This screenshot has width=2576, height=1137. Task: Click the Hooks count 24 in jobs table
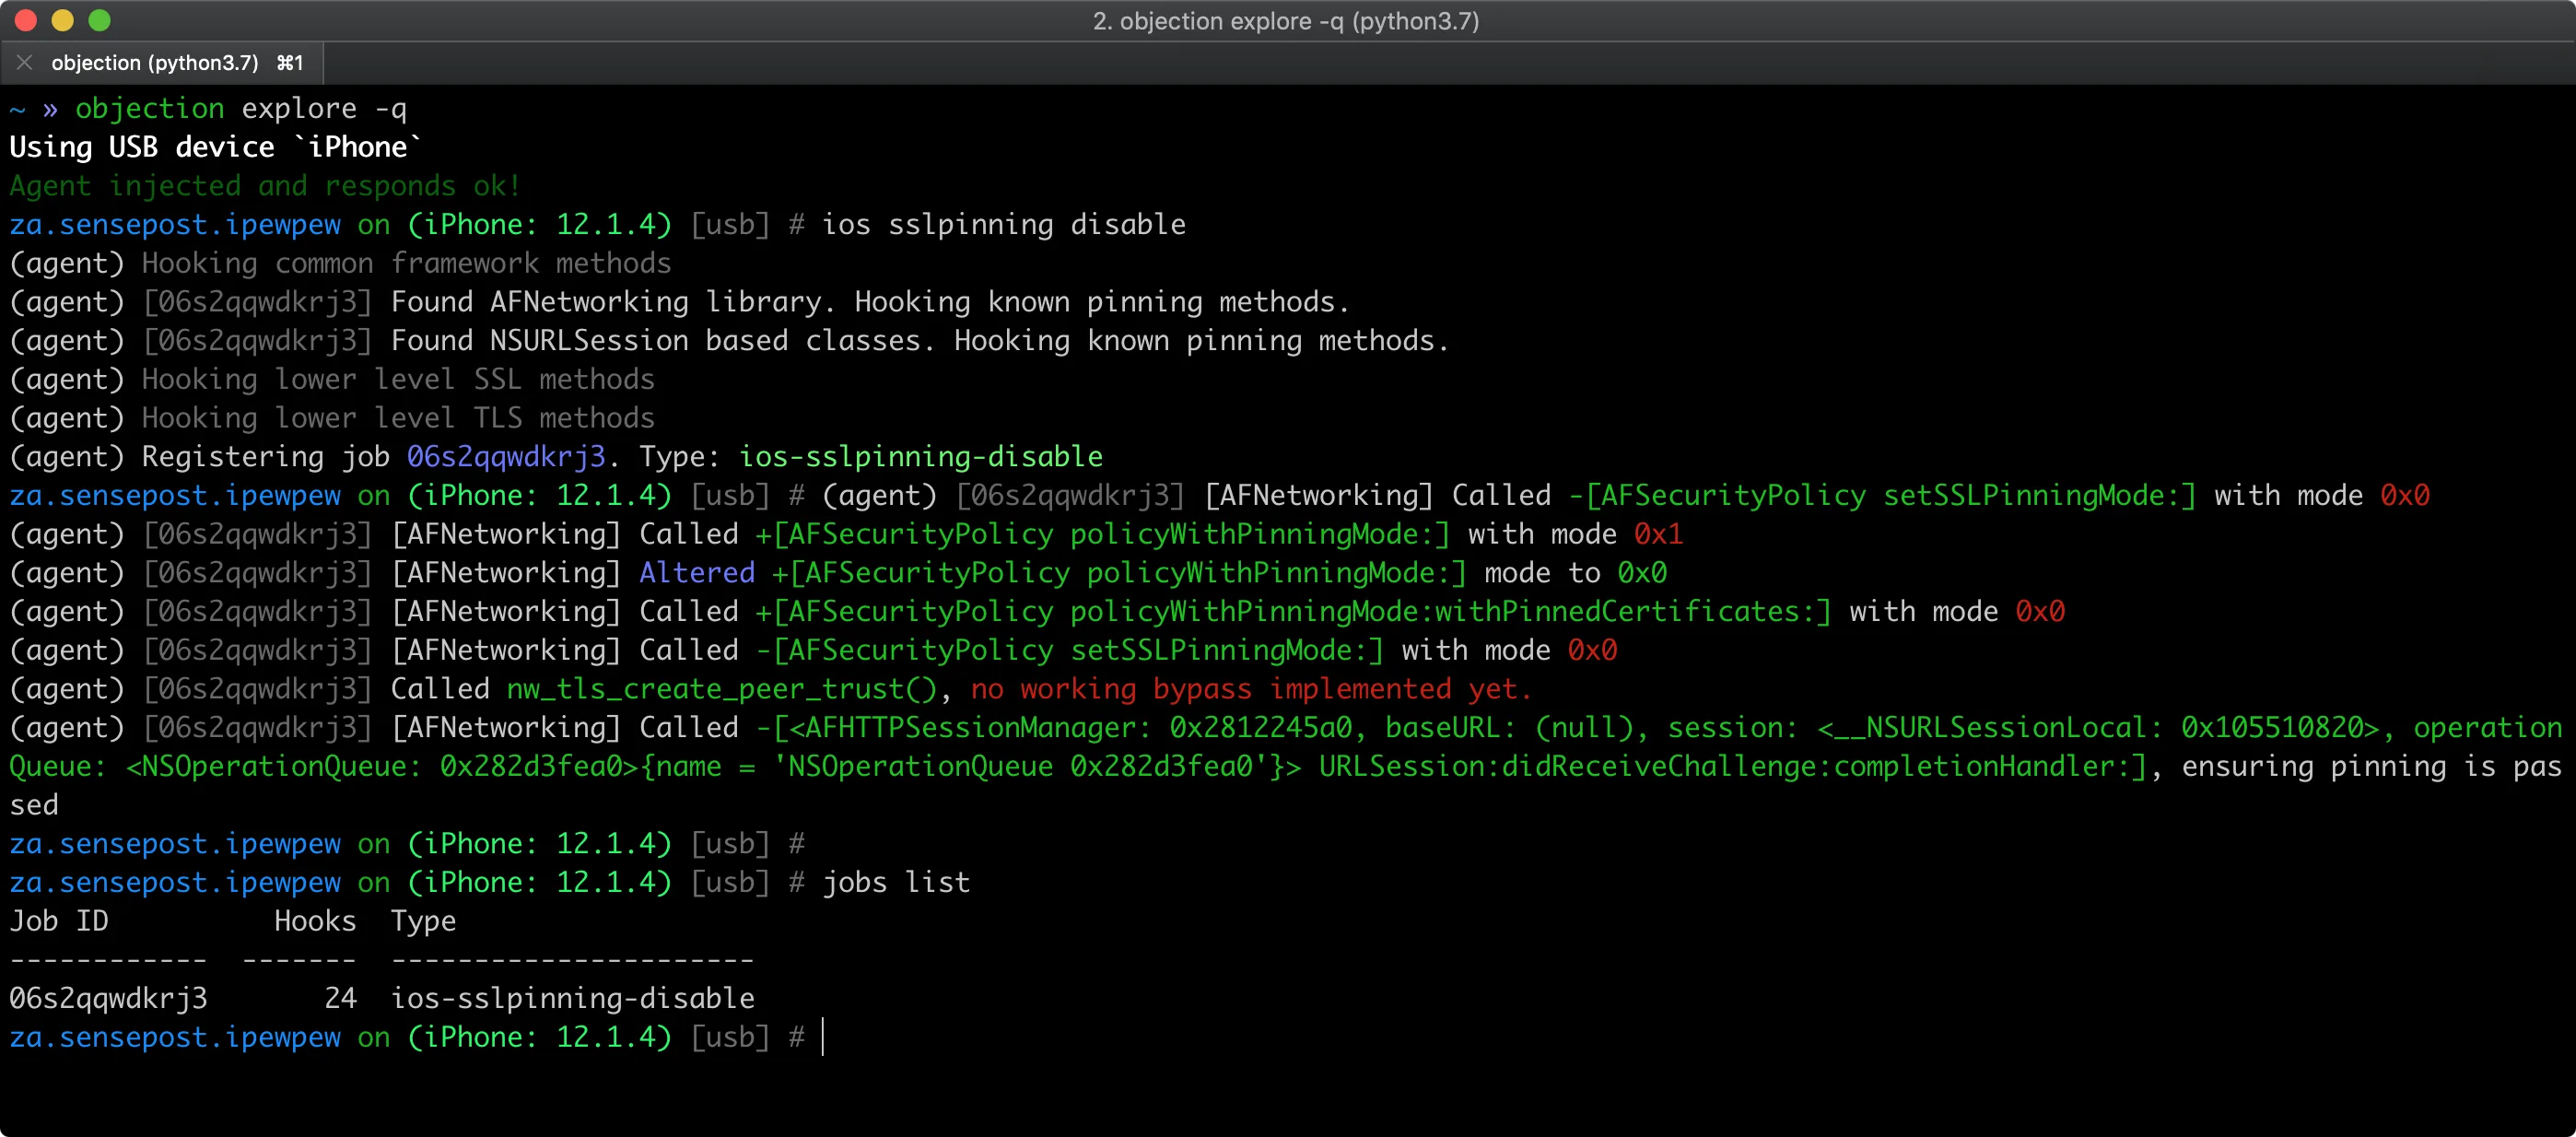click(x=341, y=997)
